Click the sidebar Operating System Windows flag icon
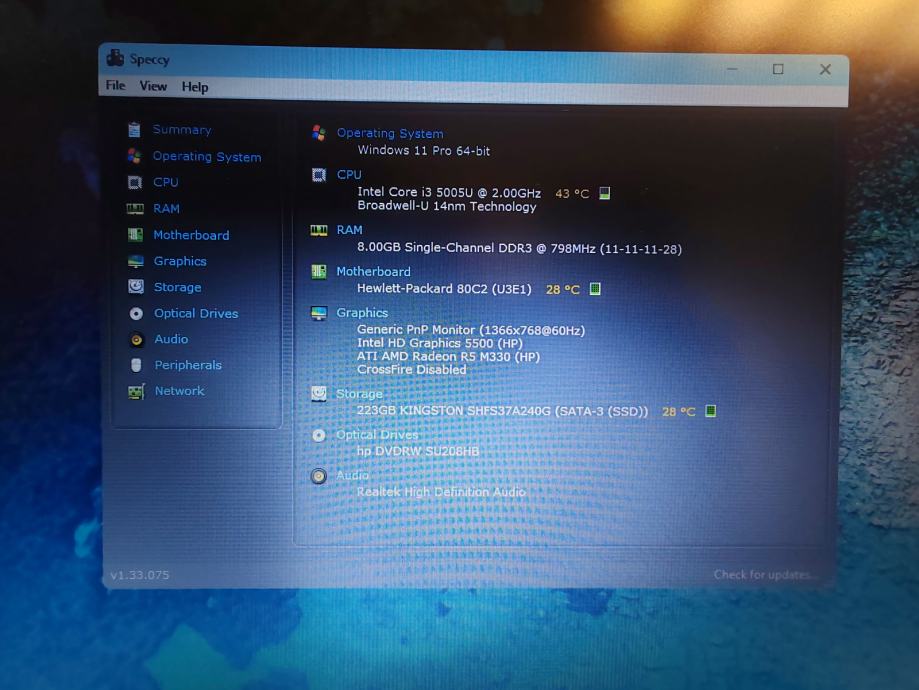The width and height of the screenshot is (919, 690). 134,156
